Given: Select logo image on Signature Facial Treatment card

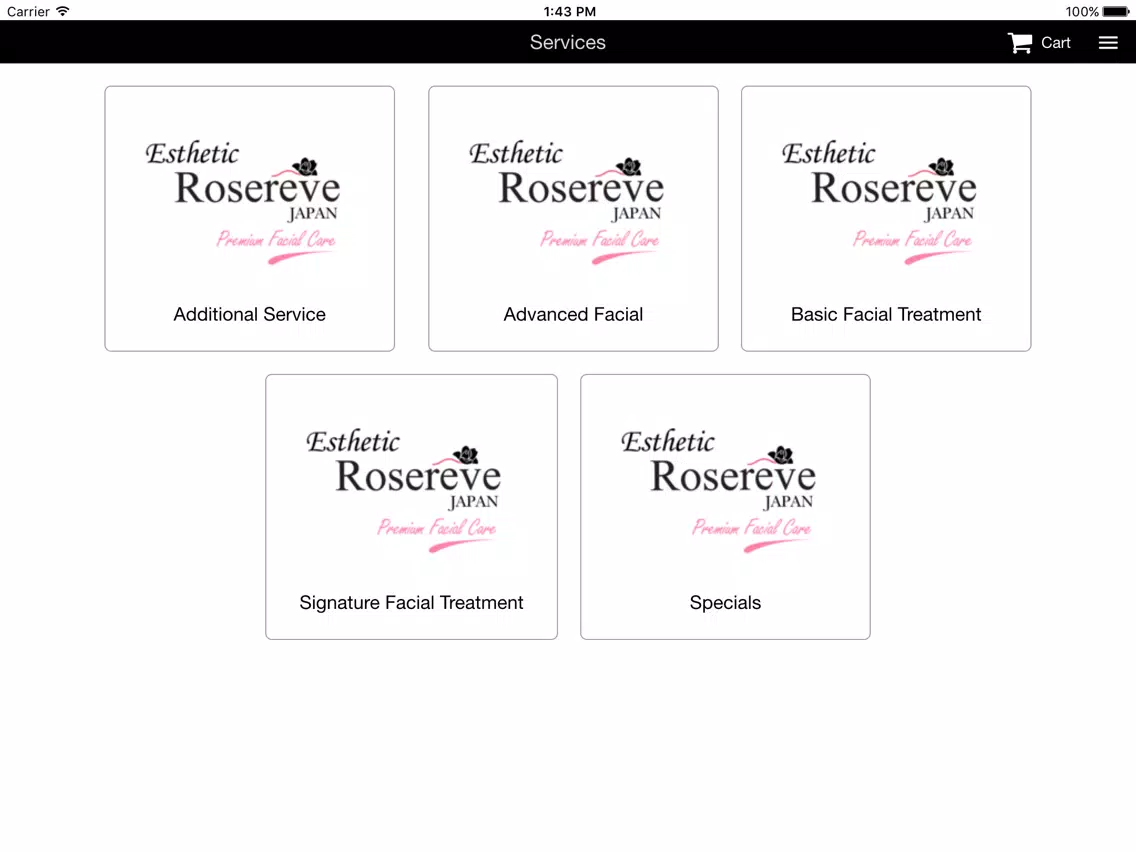Looking at the screenshot, I should click(404, 491).
